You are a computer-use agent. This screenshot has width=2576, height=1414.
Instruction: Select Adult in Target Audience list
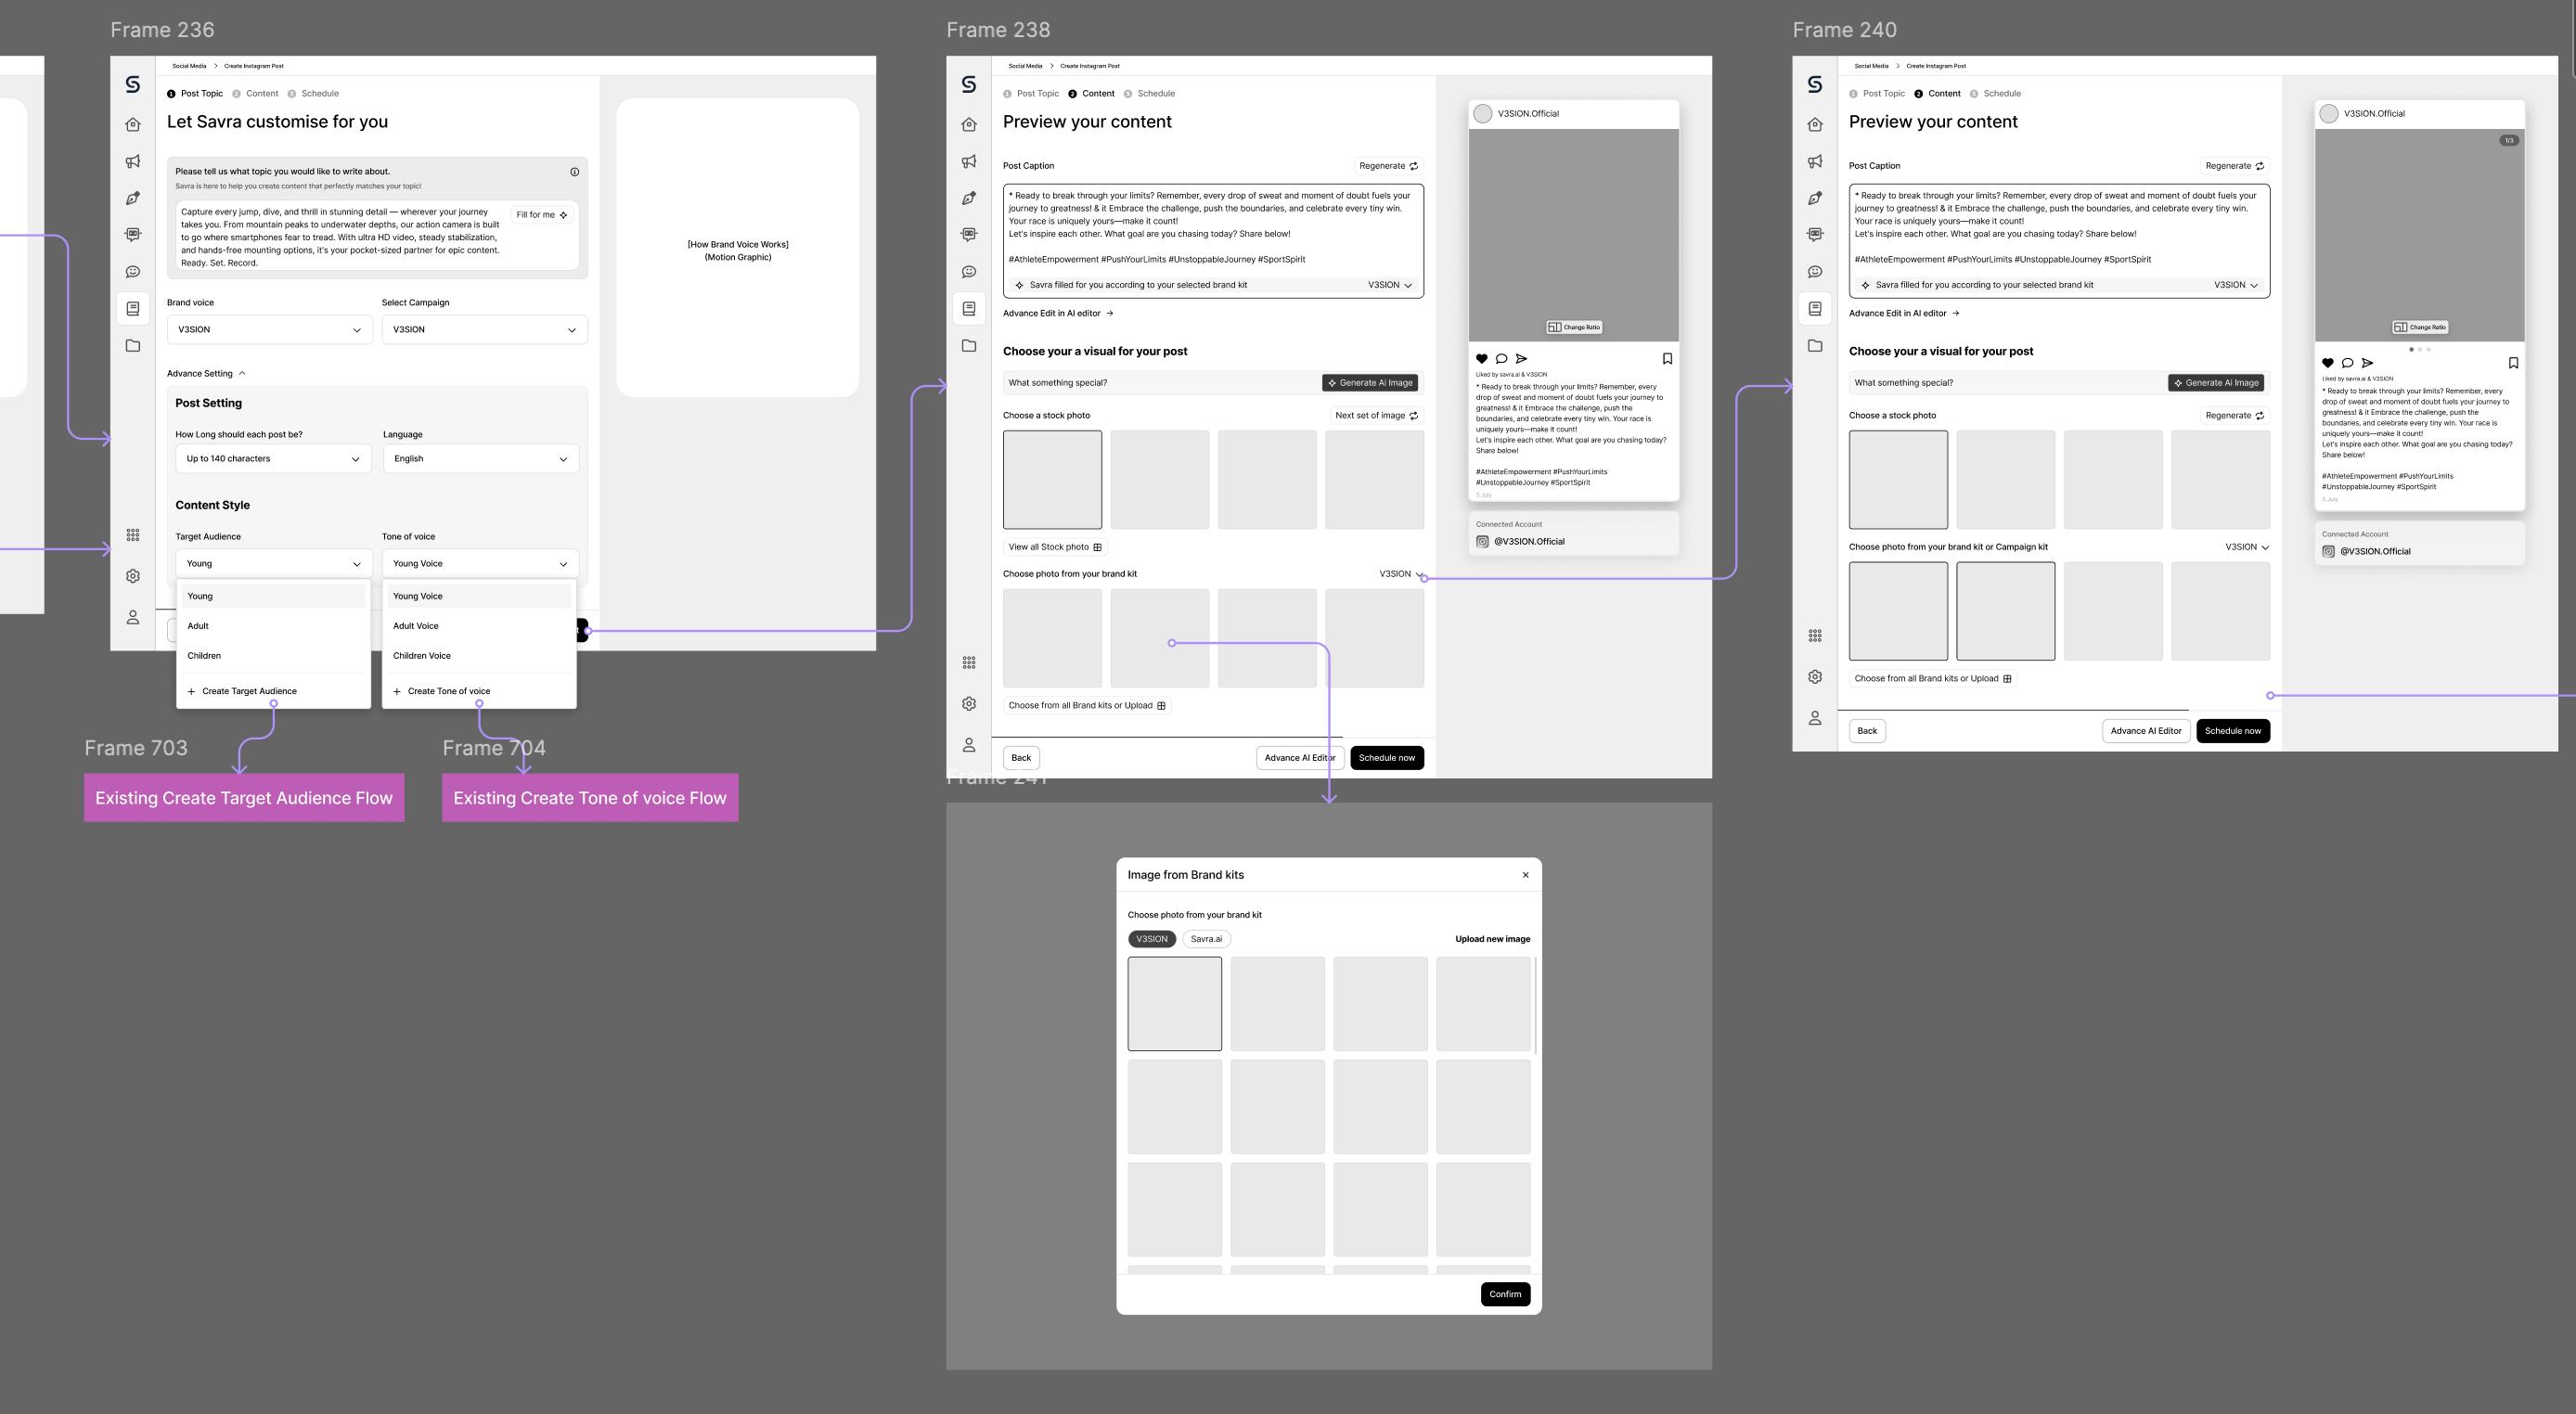(273, 626)
